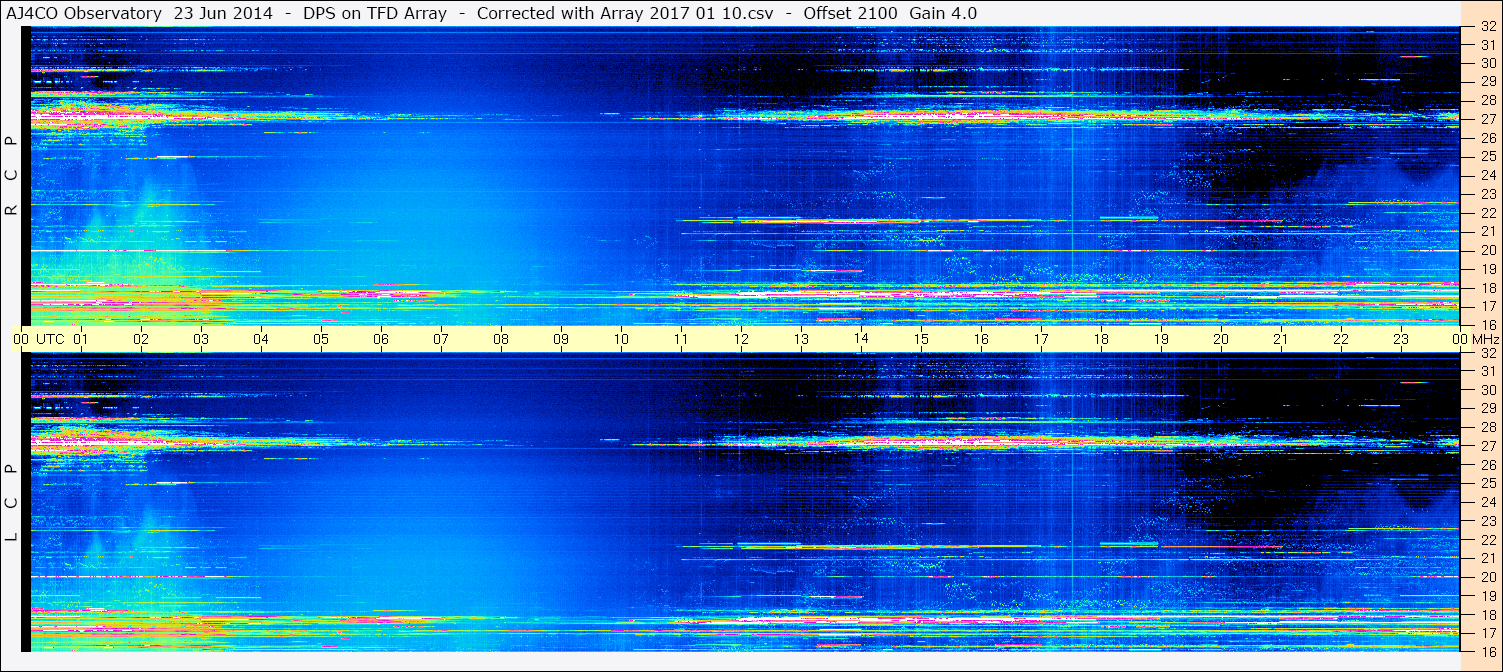
Task: Select the 20 MHz label on the RCP scale
Action: [x=1487, y=250]
